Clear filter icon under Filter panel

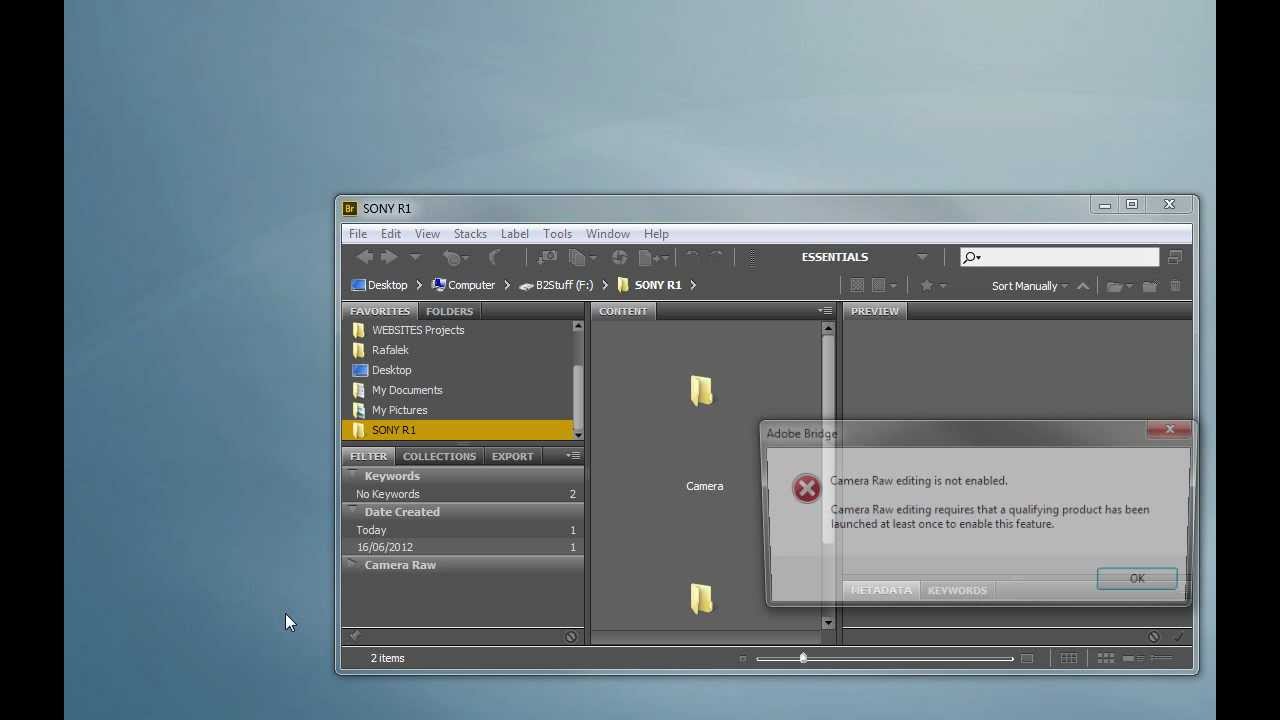click(x=571, y=636)
